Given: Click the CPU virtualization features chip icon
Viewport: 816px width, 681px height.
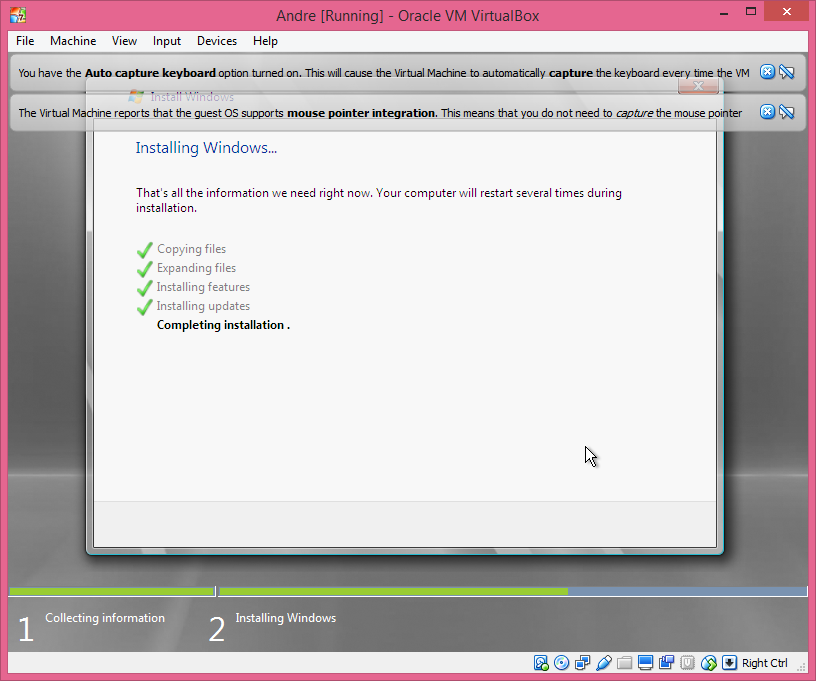Looking at the screenshot, I should (687, 663).
